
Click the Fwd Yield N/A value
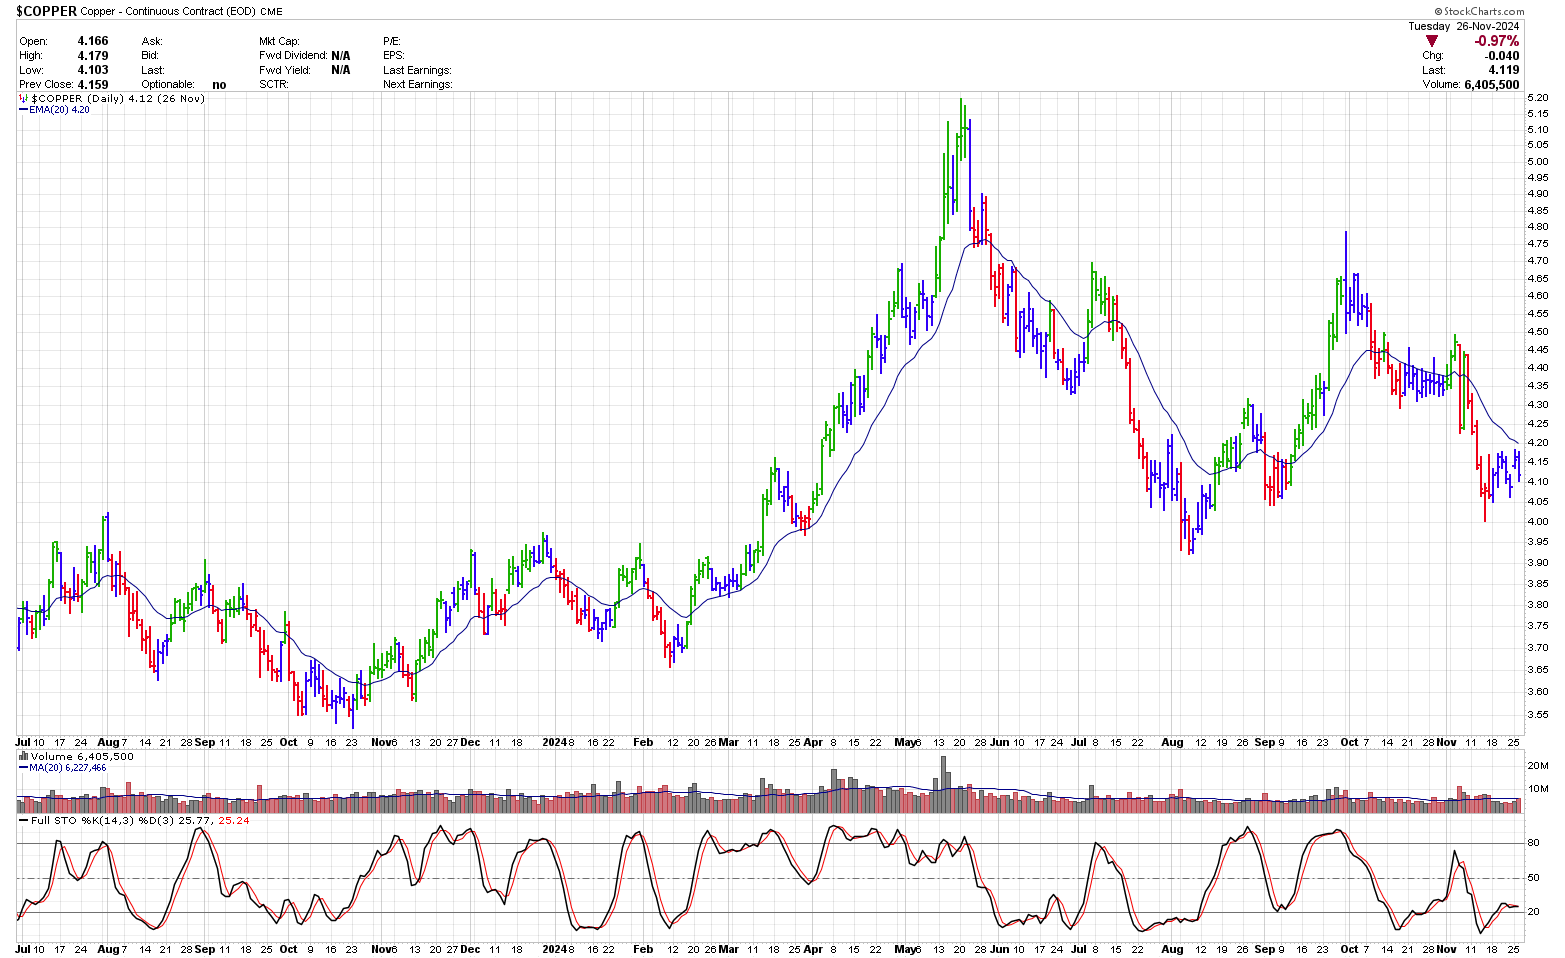click(x=341, y=70)
